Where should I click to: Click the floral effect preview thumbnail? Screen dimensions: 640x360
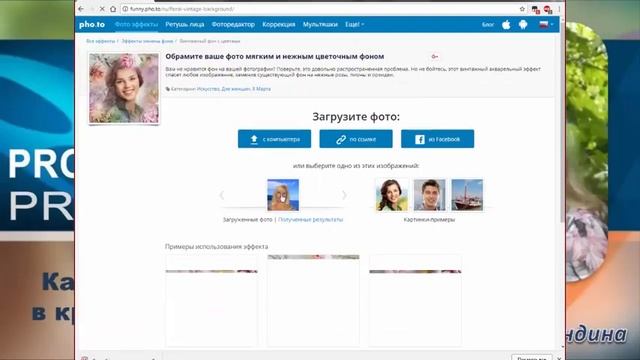[x=124, y=88]
